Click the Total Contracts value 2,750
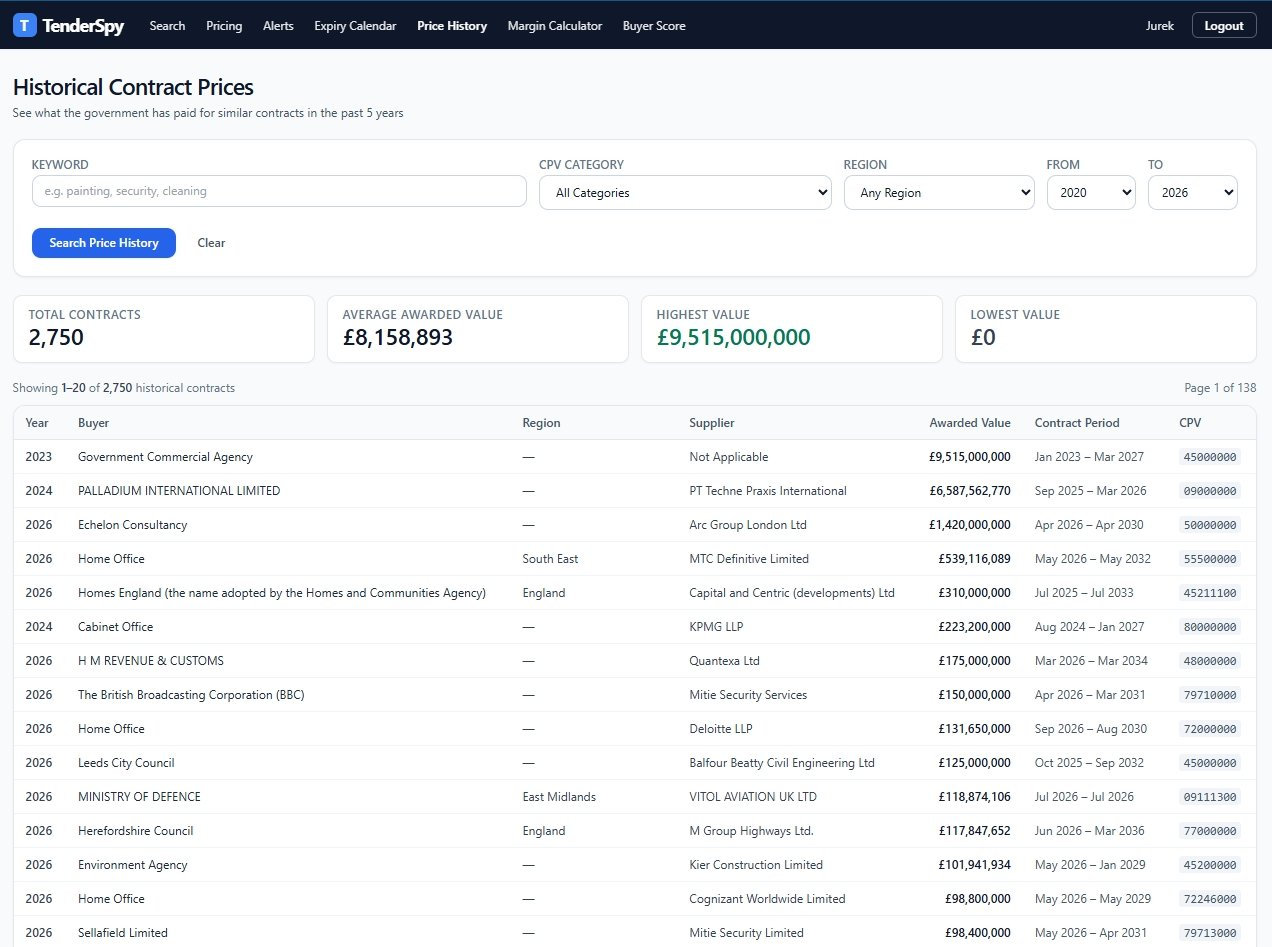1272x947 pixels. [x=56, y=338]
